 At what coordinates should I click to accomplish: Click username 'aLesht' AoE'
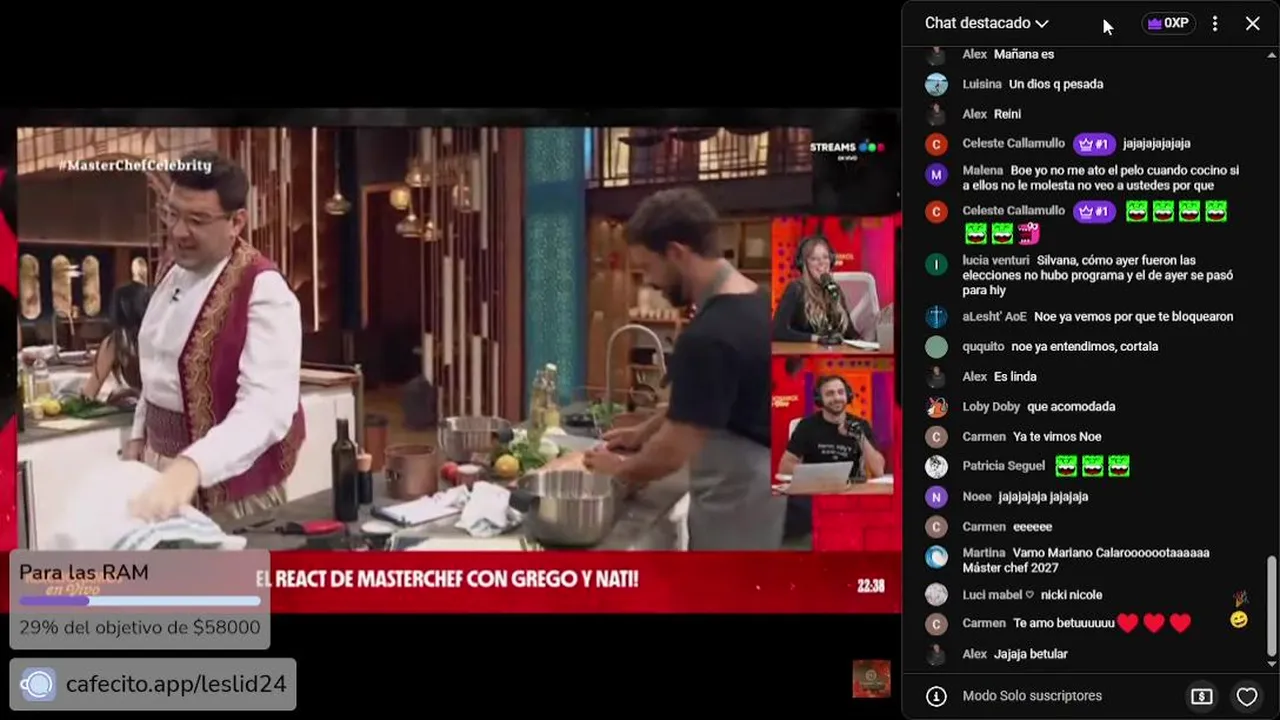click(x=994, y=316)
